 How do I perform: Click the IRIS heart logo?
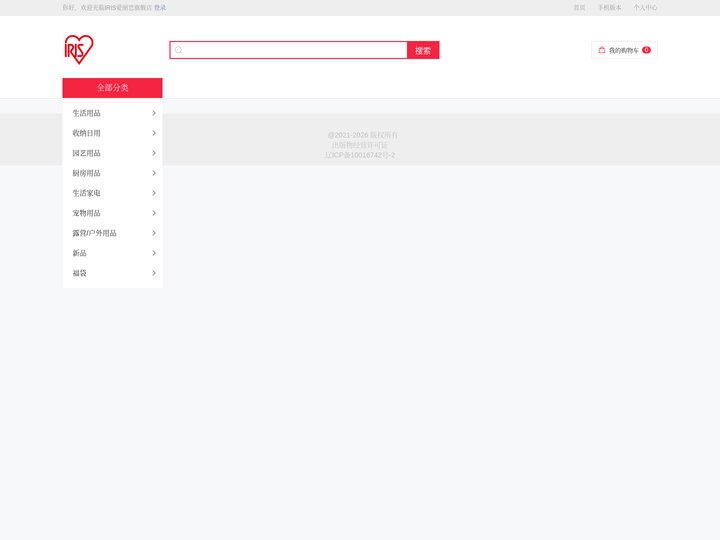[x=79, y=50]
